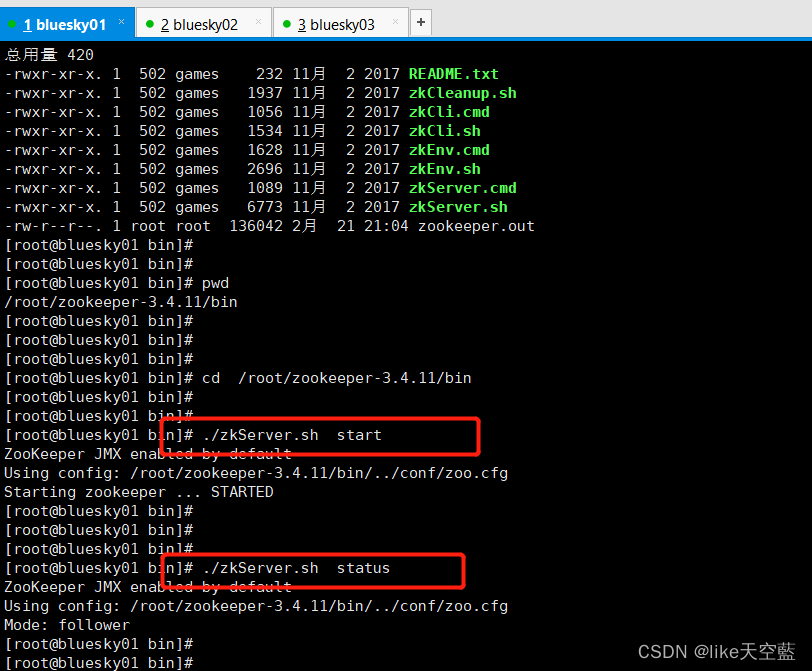Click the file size 232 value

tap(269, 74)
